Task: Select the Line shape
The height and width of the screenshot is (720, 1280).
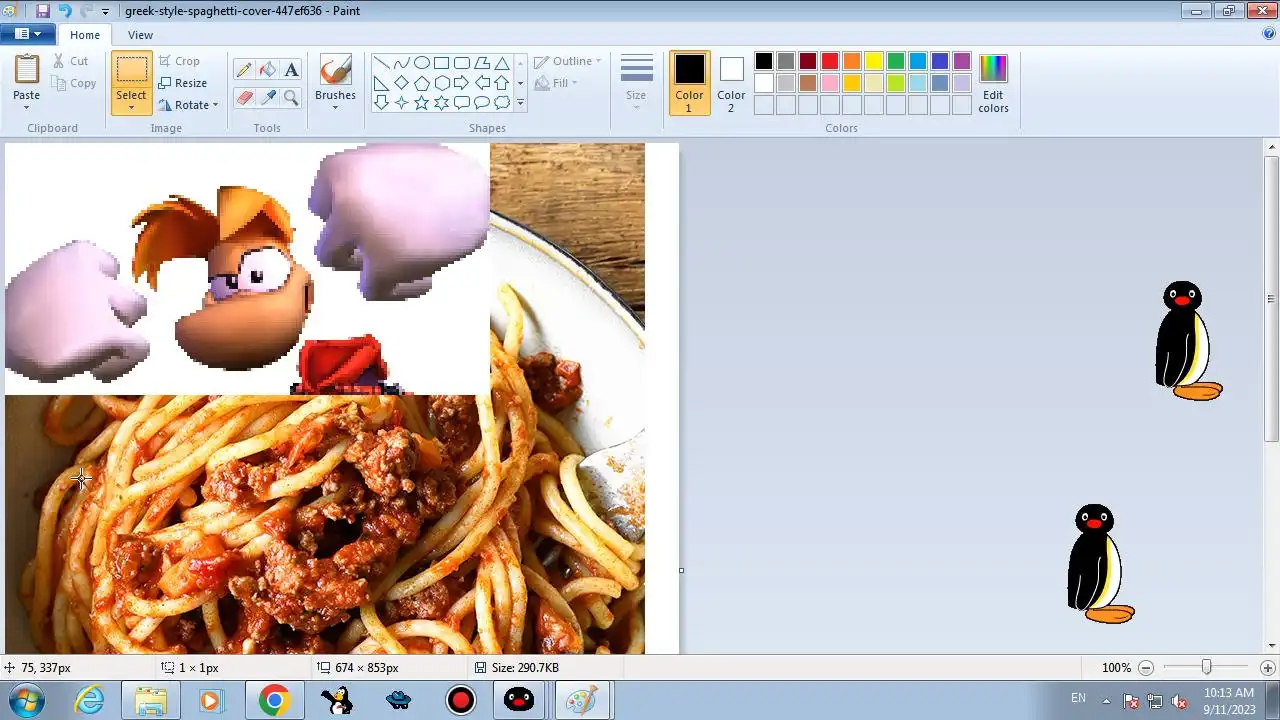Action: (x=381, y=62)
